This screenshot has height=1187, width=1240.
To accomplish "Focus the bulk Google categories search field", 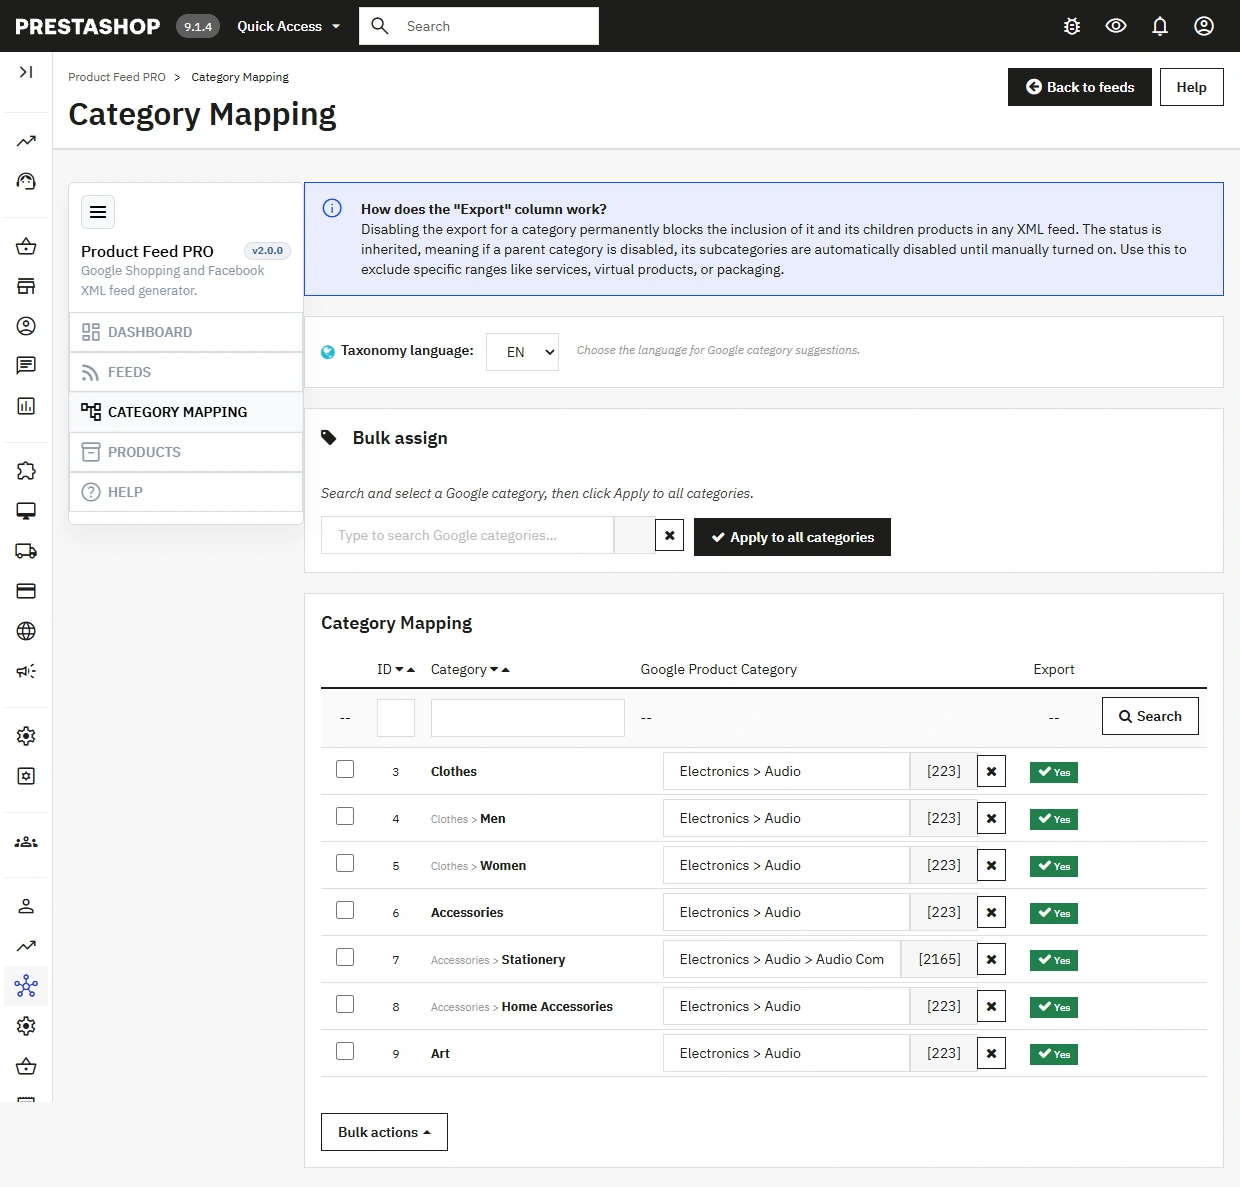I will coord(467,535).
